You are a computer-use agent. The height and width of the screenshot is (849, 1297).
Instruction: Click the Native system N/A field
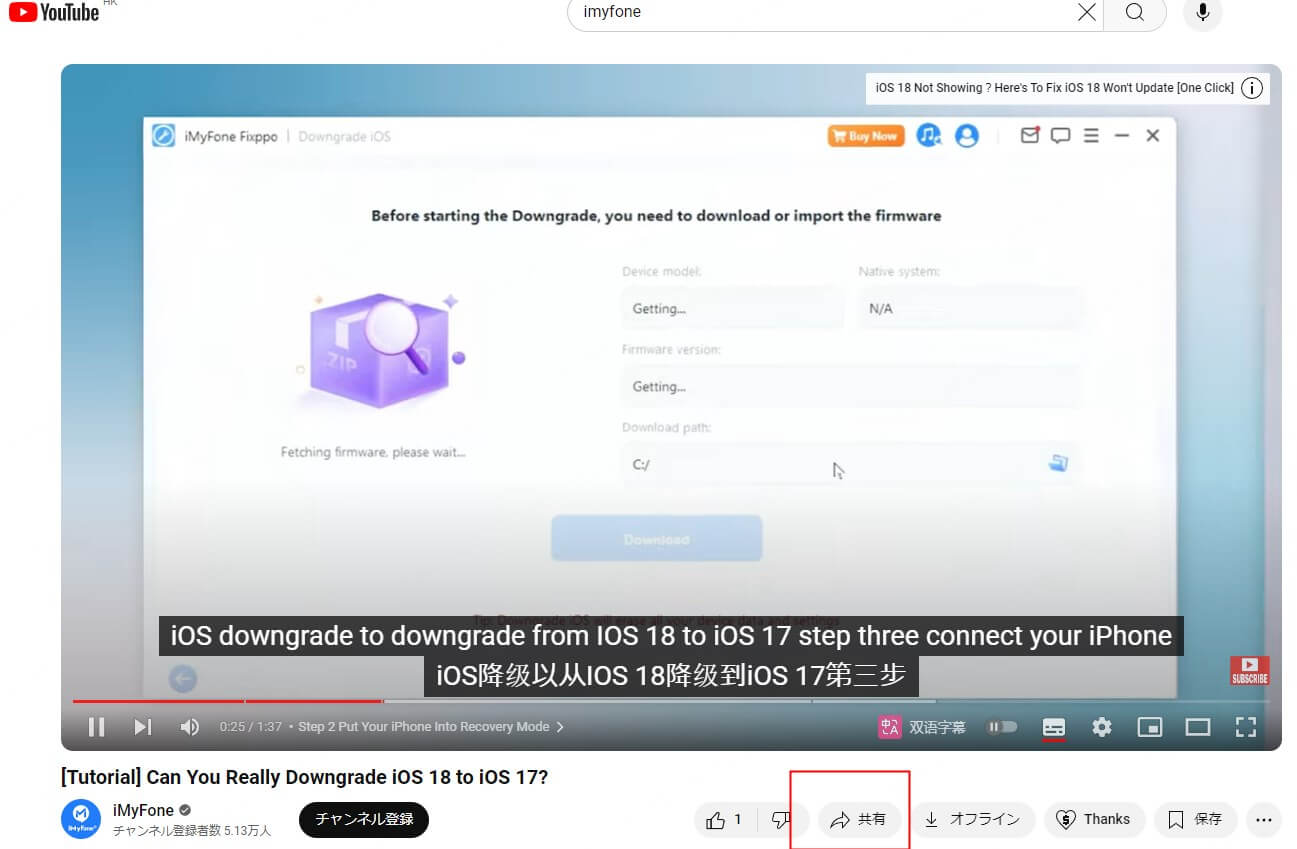click(971, 308)
